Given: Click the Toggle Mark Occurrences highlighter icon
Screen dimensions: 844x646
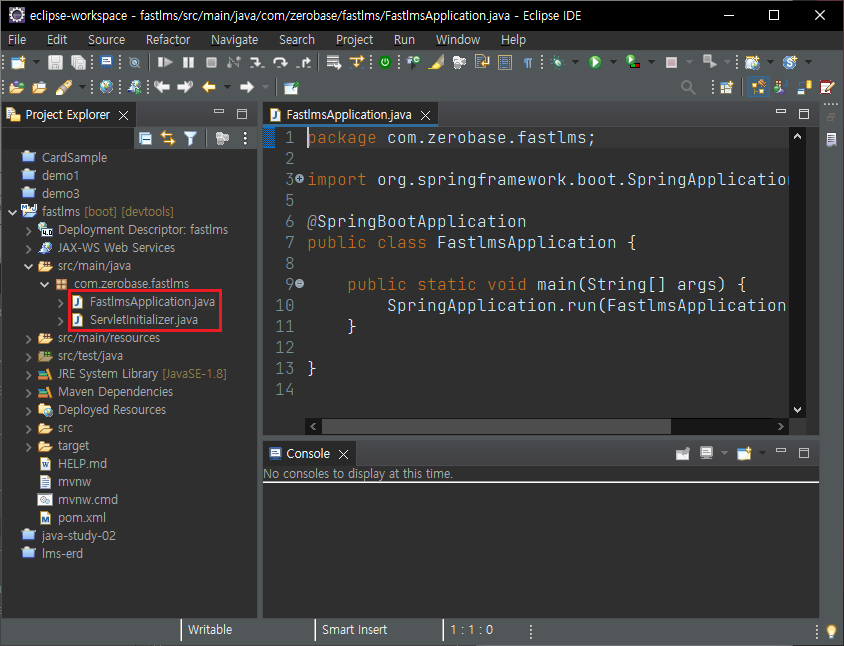Looking at the screenshot, I should tap(436, 62).
